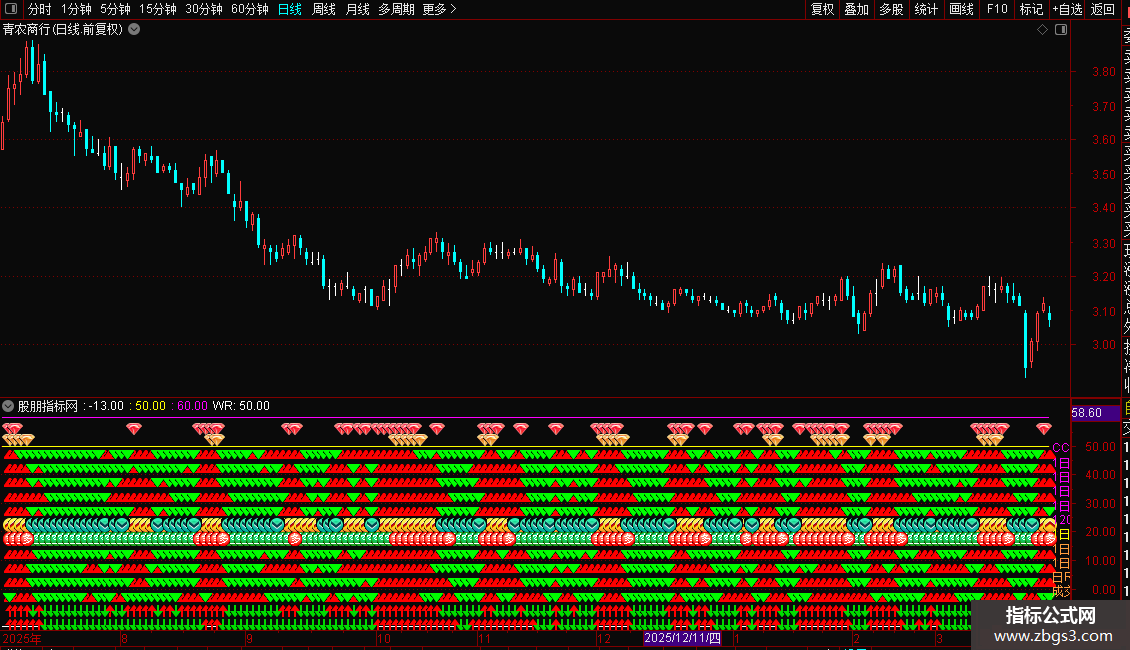Open the F10 company info

[x=997, y=9]
